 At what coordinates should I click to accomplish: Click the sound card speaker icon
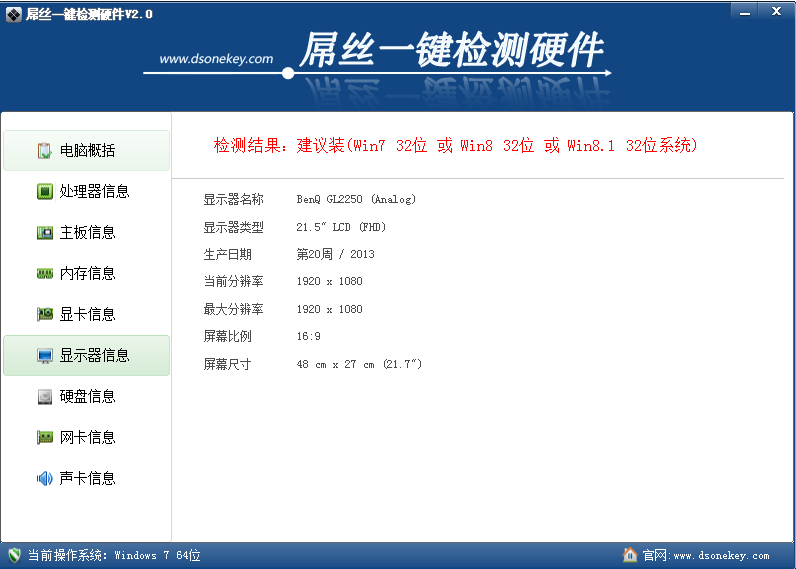point(45,479)
